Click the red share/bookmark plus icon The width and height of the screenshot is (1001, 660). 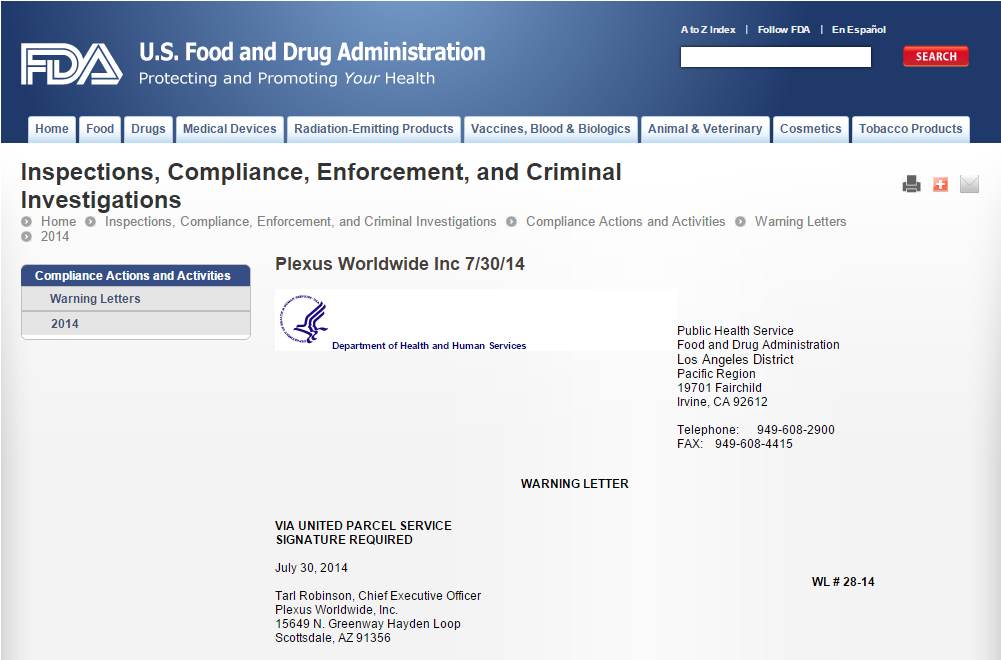click(x=940, y=184)
